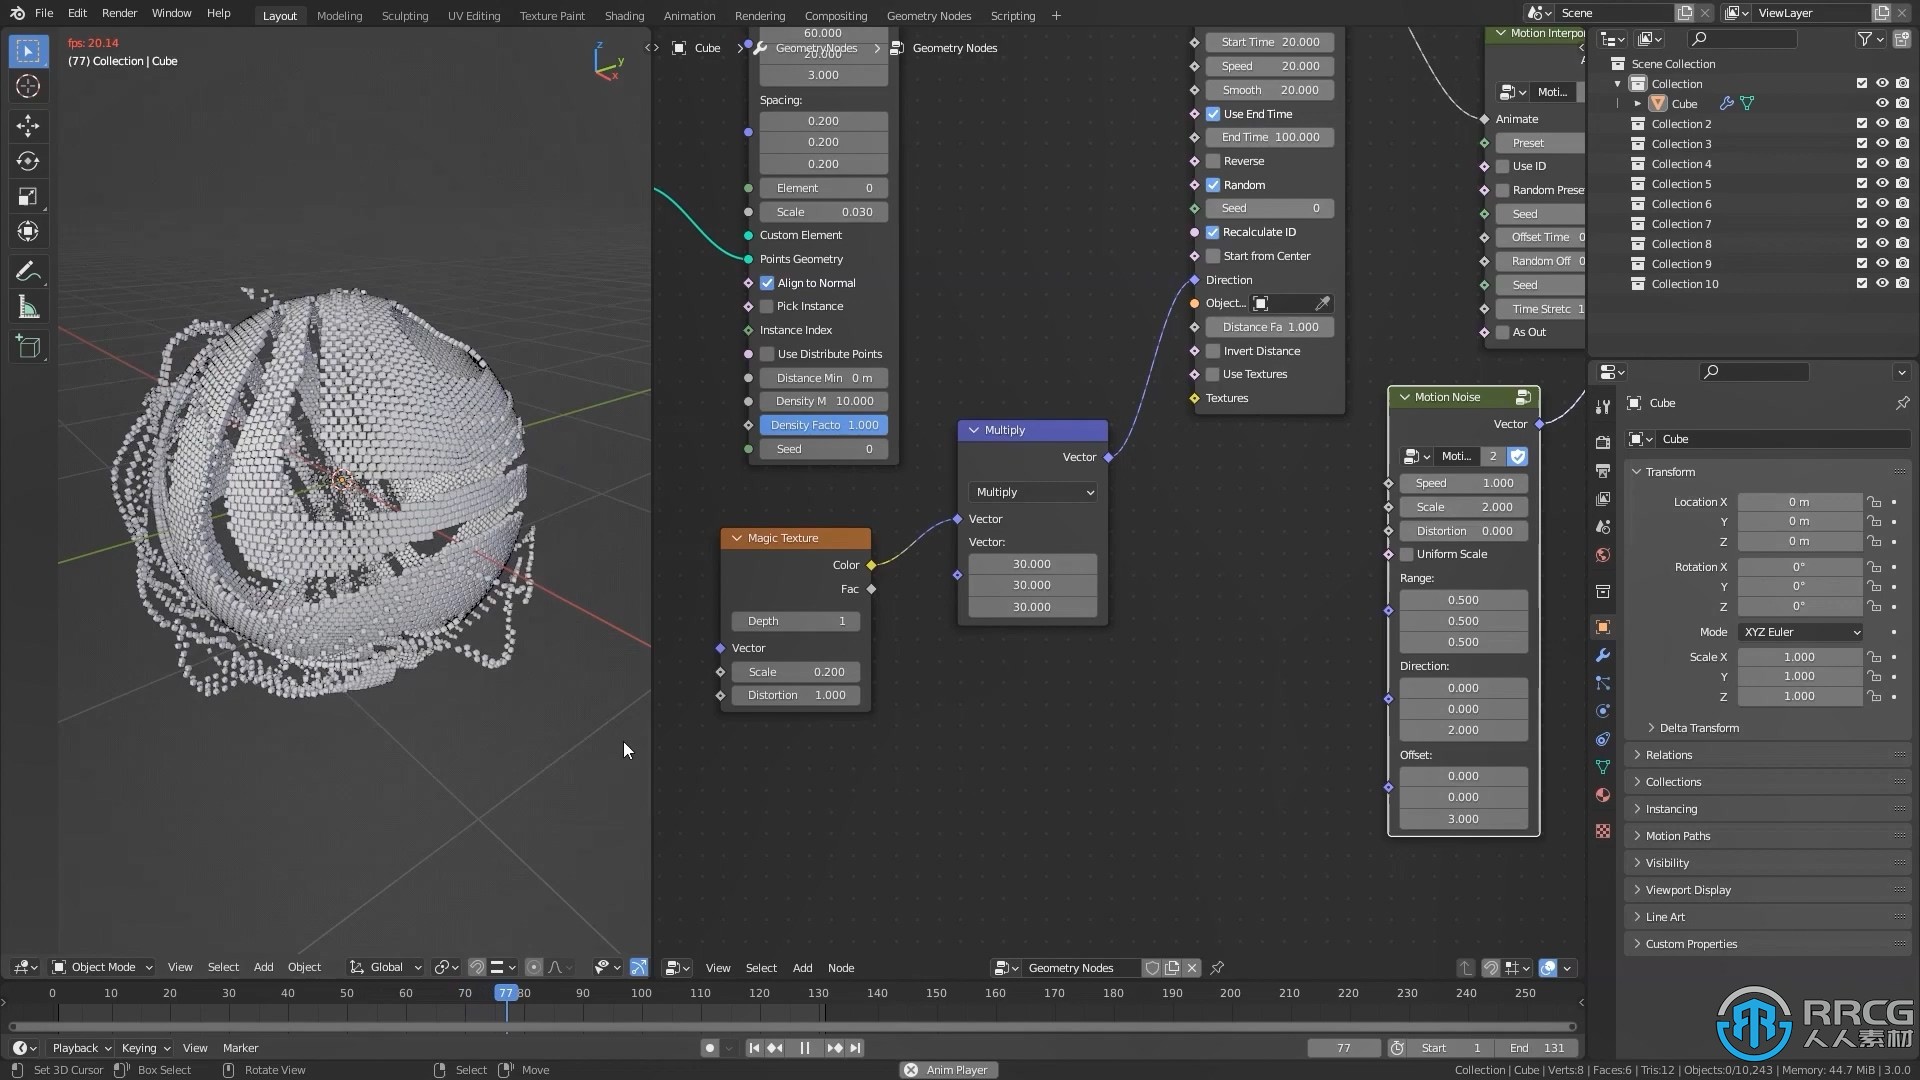This screenshot has width=1920, height=1080.
Task: Click current frame field 77
Action: [x=1343, y=1048]
